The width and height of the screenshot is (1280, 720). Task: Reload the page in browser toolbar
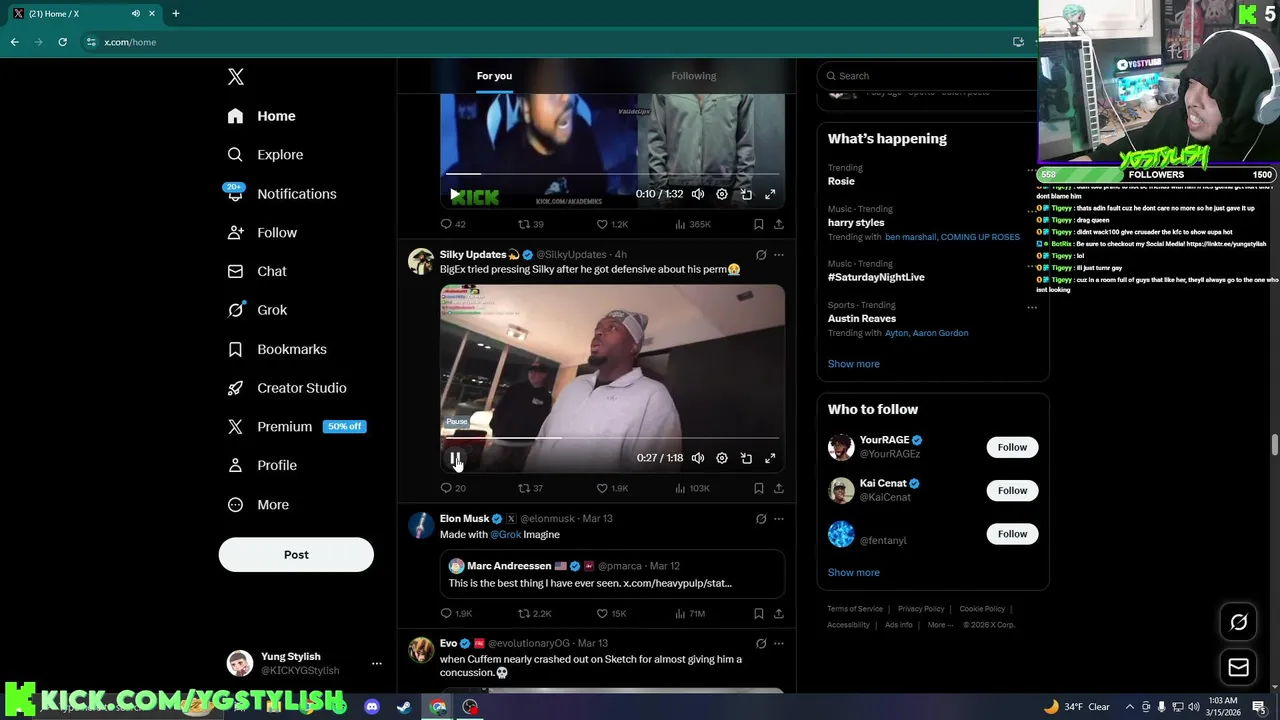point(62,42)
